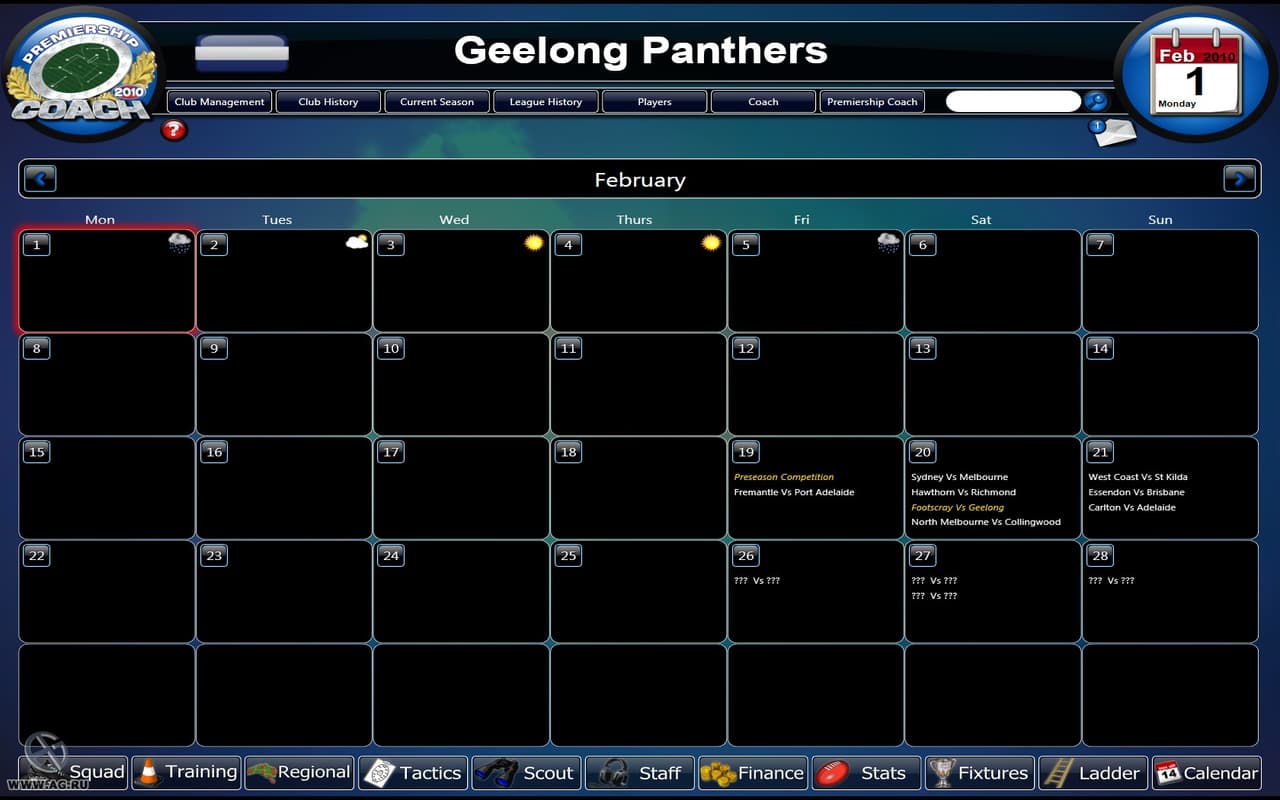The image size is (1280, 800).
Task: Open Finance with the coins icon
Action: pos(753,772)
